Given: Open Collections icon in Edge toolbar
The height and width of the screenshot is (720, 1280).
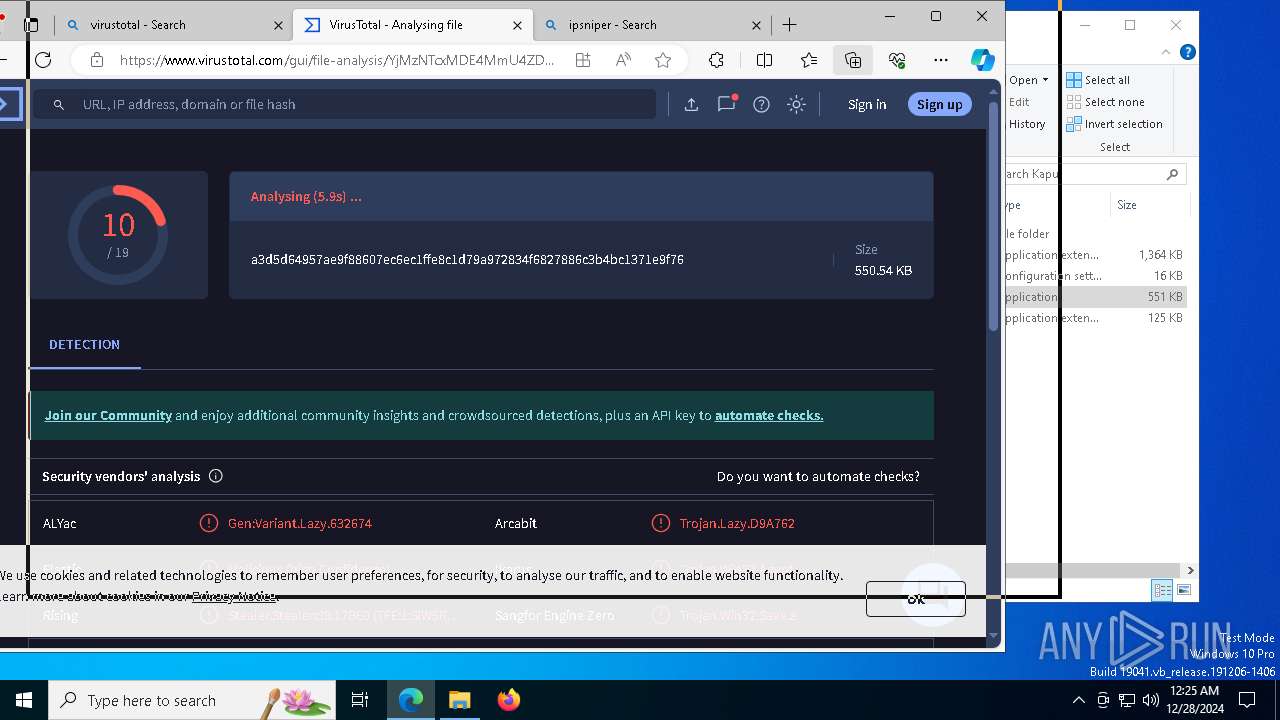Looking at the screenshot, I should 853,60.
